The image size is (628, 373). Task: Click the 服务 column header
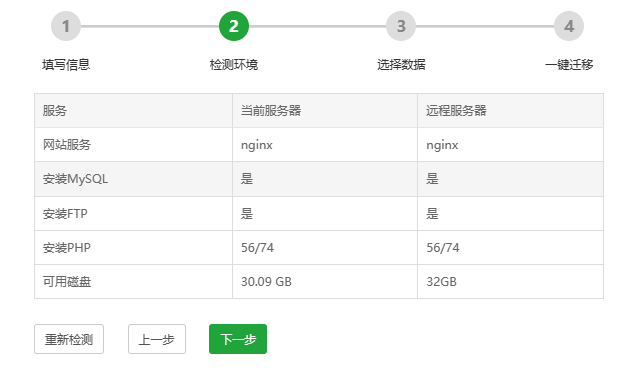pyautogui.click(x=133, y=111)
